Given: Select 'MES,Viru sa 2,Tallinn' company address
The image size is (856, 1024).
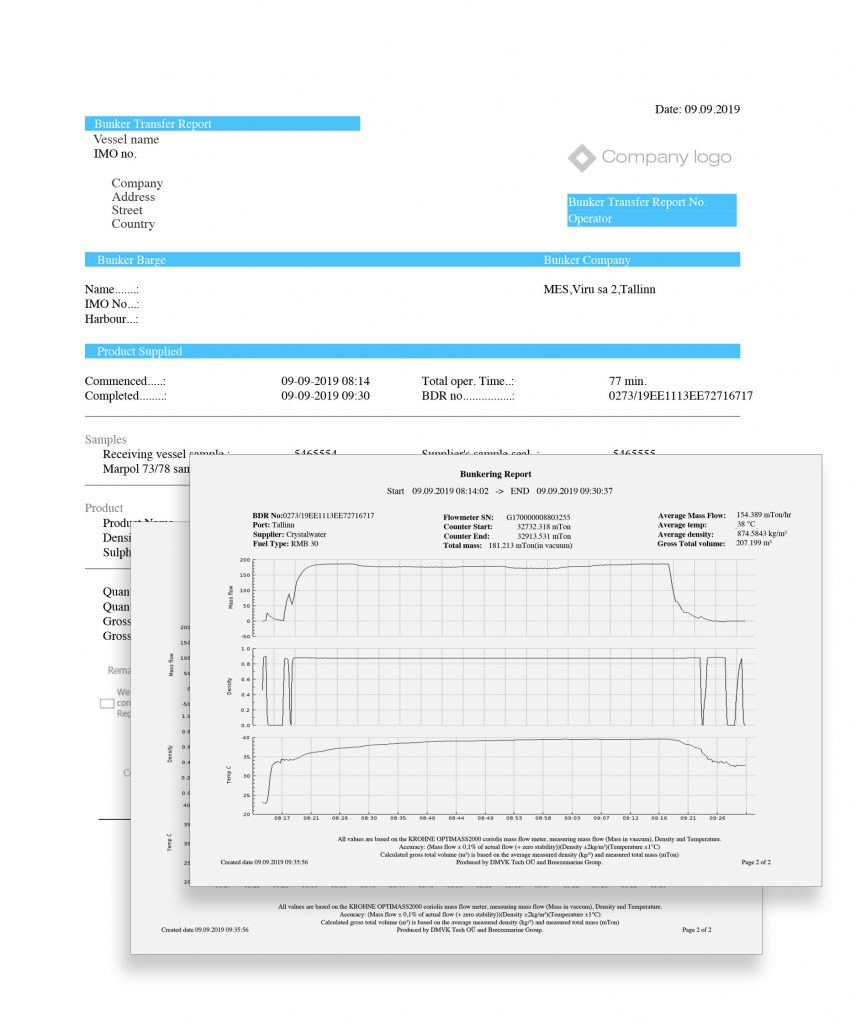Looking at the screenshot, I should pos(599,289).
